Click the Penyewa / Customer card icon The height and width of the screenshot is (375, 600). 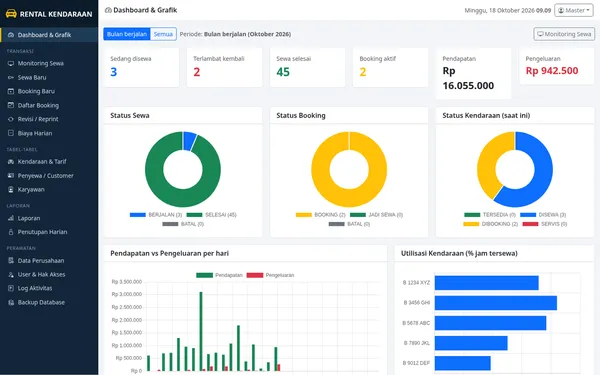(11, 176)
